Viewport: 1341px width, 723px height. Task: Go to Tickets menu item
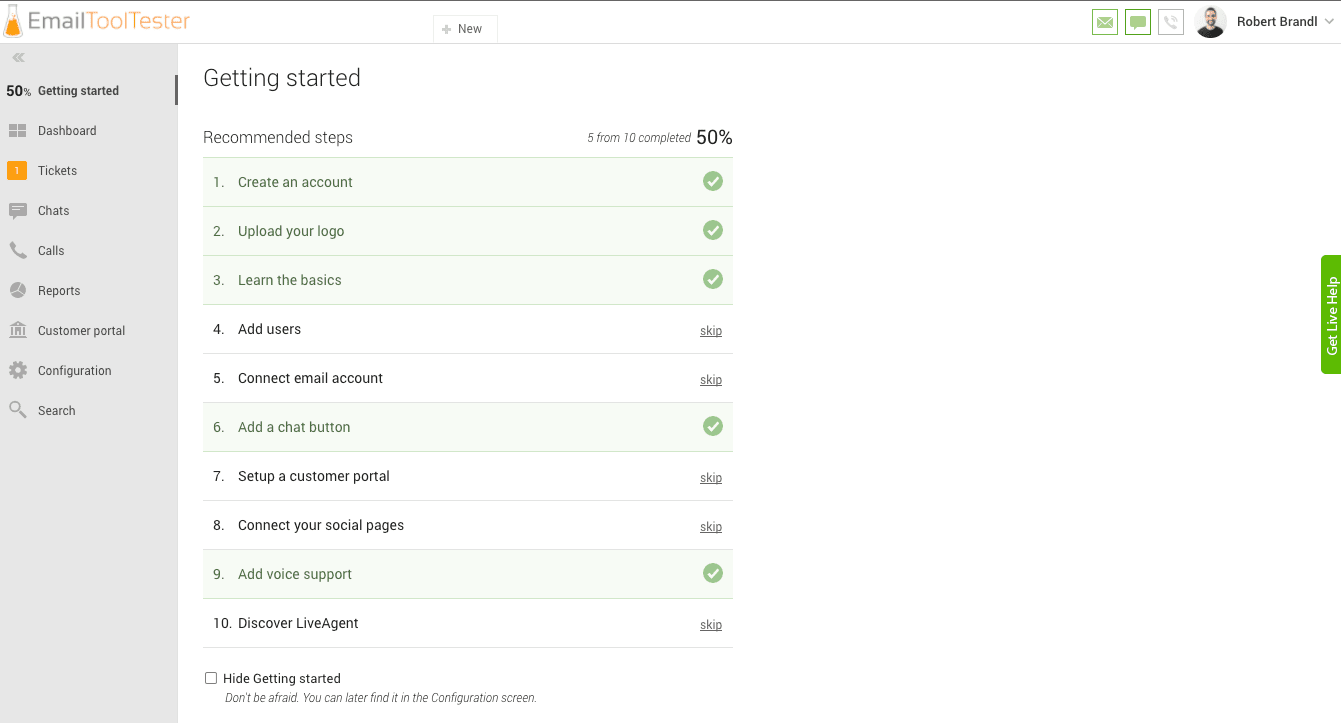(x=57, y=171)
